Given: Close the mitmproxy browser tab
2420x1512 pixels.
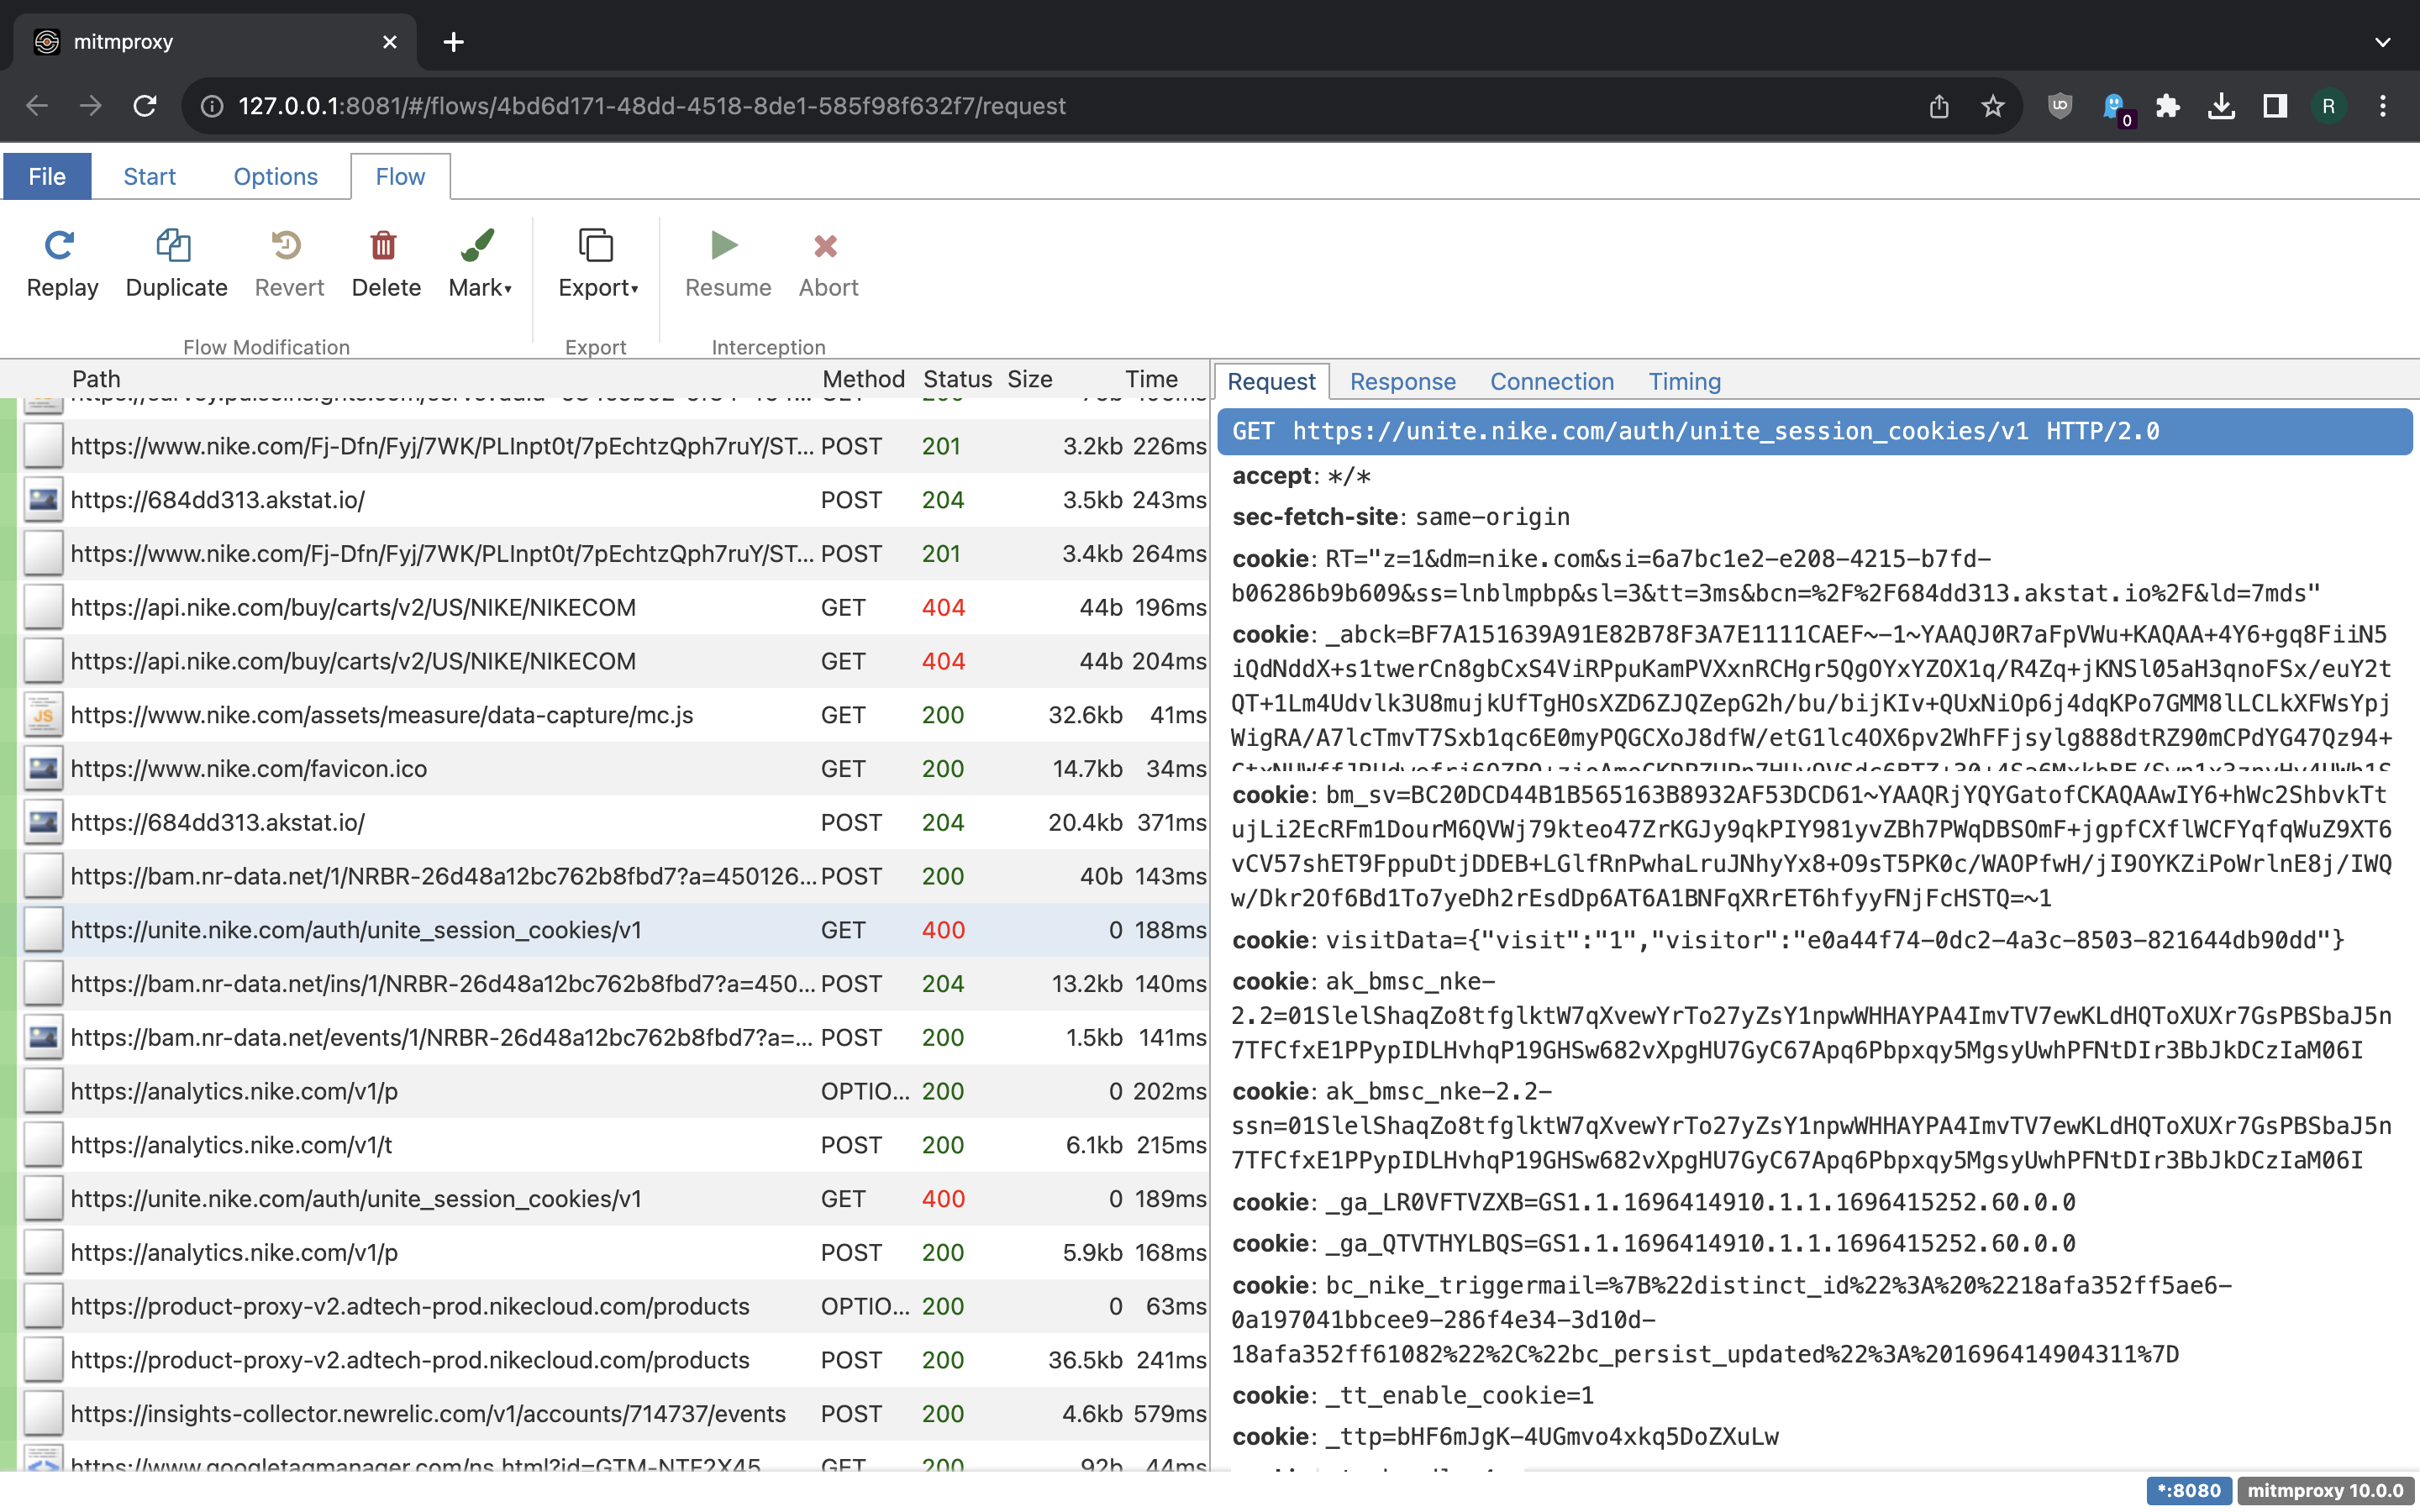Looking at the screenshot, I should click(x=390, y=42).
